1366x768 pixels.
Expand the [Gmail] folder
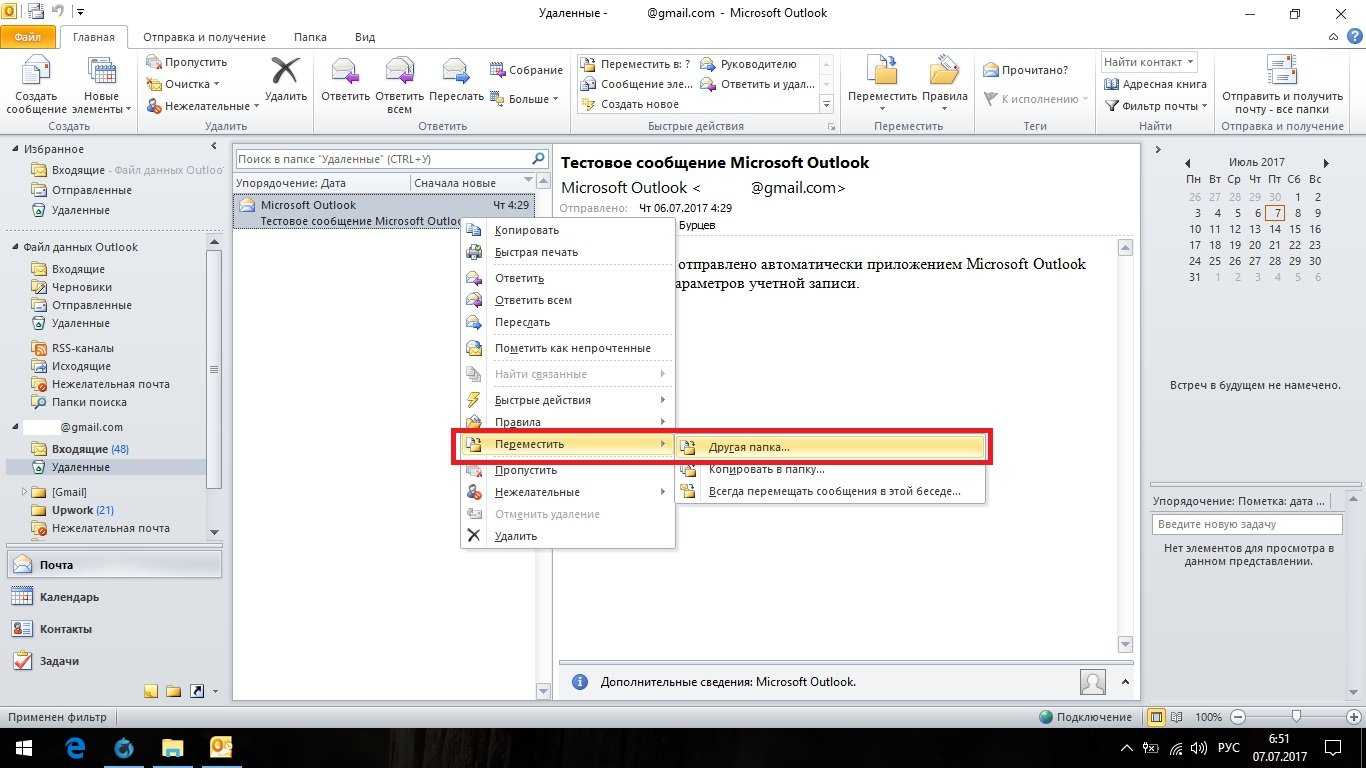click(25, 492)
